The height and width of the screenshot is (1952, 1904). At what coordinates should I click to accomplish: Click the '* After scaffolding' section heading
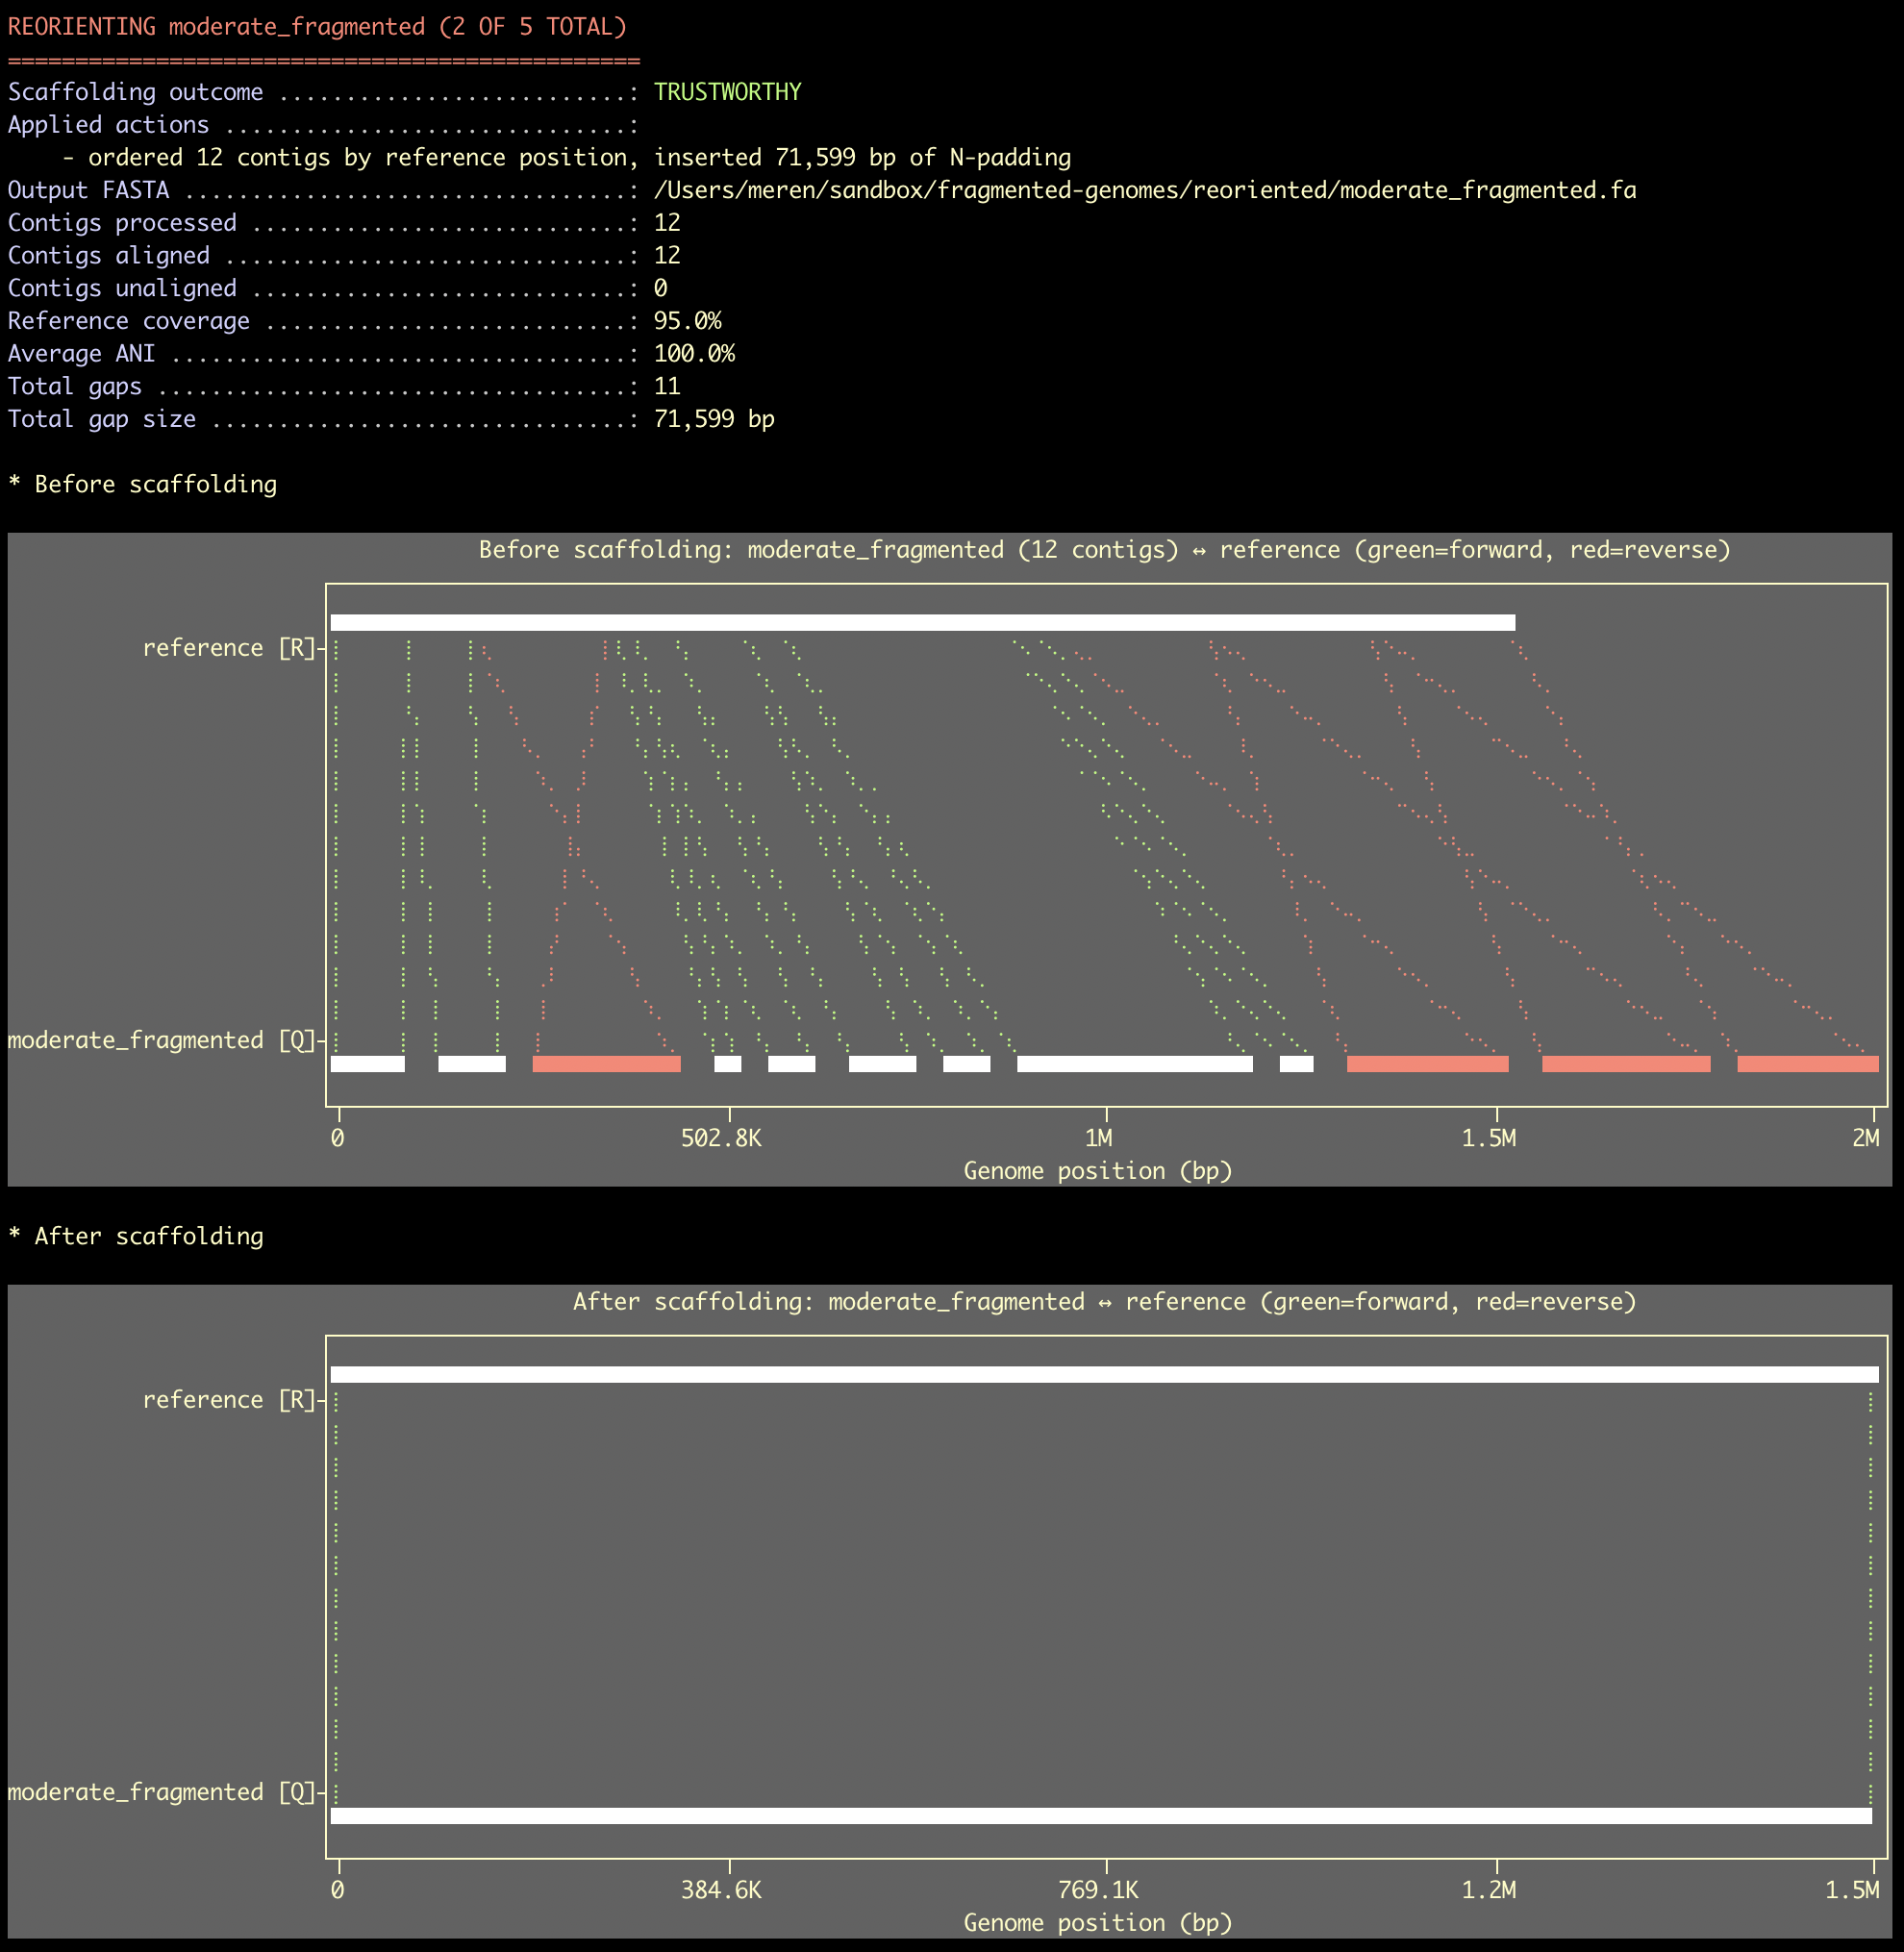[x=136, y=1236]
